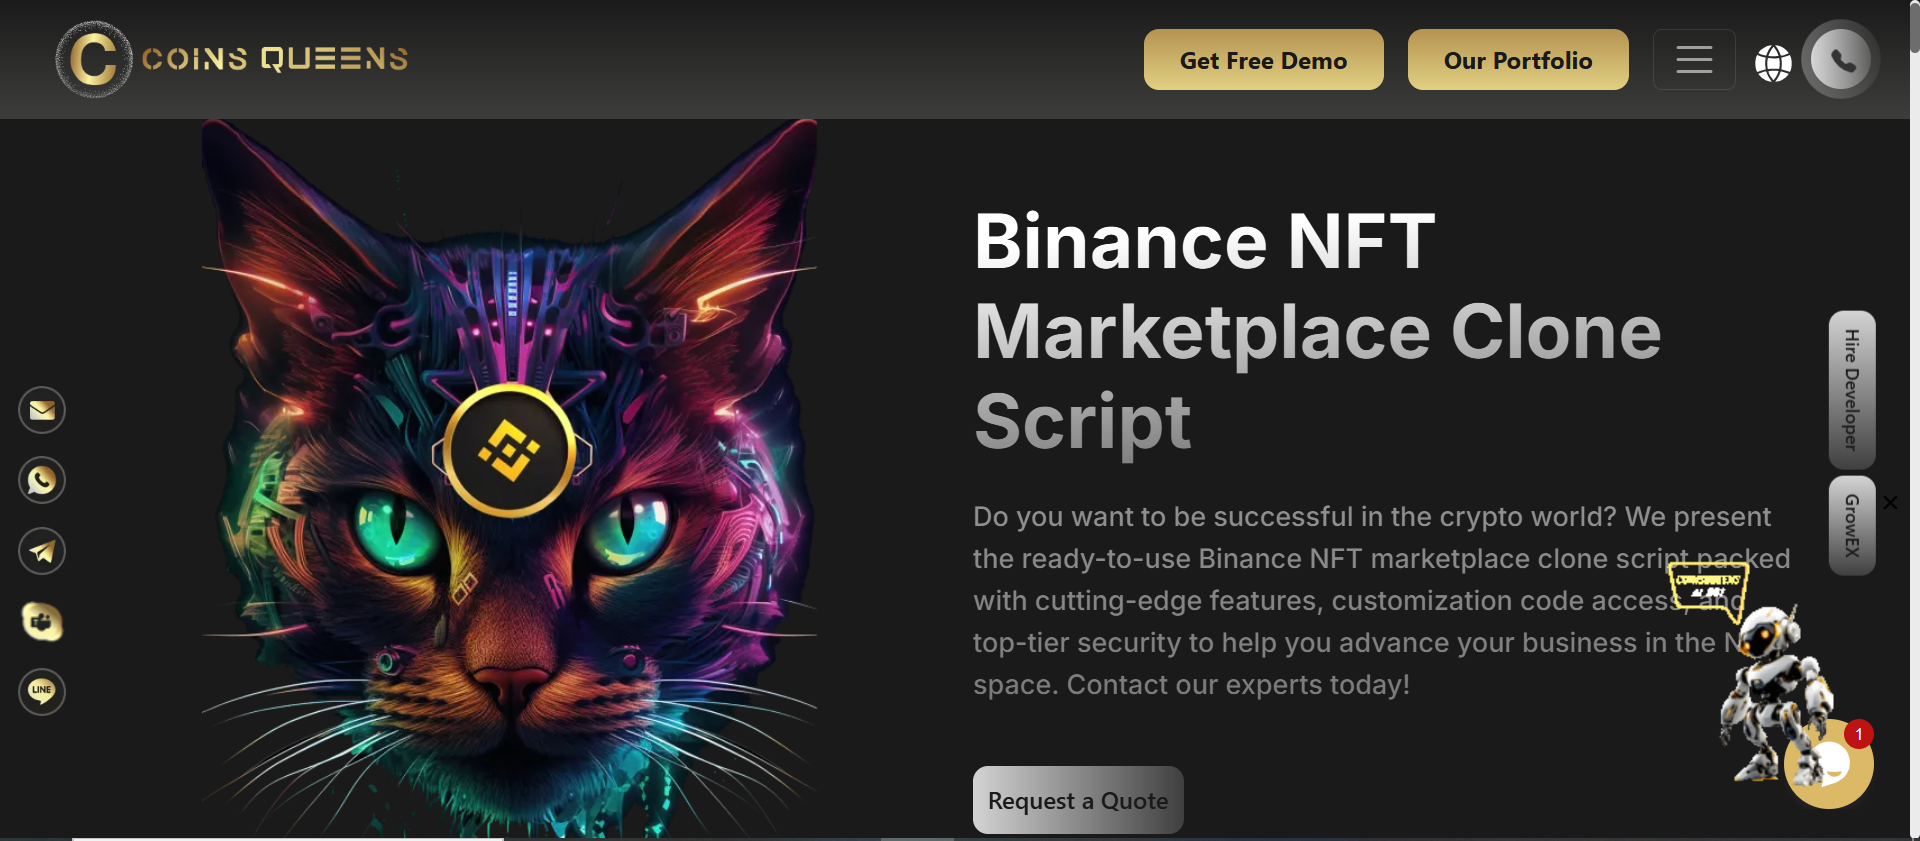Open the hamburger navigation menu

pyautogui.click(x=1694, y=59)
